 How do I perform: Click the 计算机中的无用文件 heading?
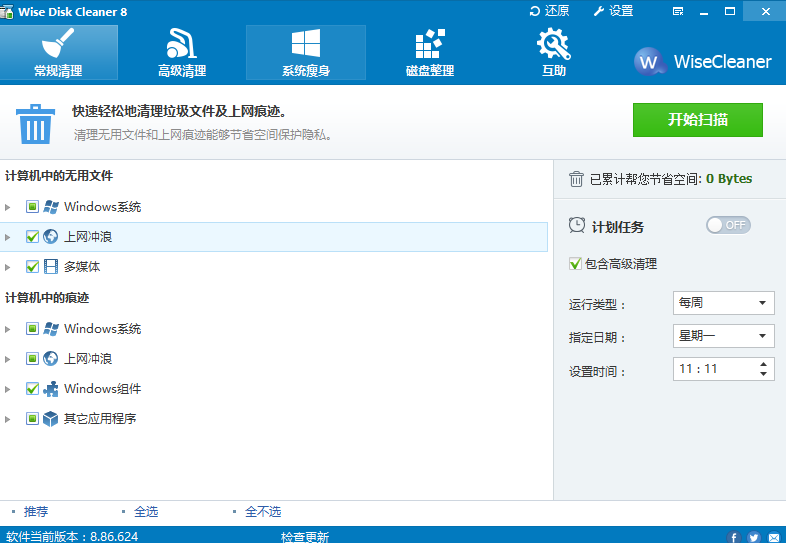click(x=59, y=176)
